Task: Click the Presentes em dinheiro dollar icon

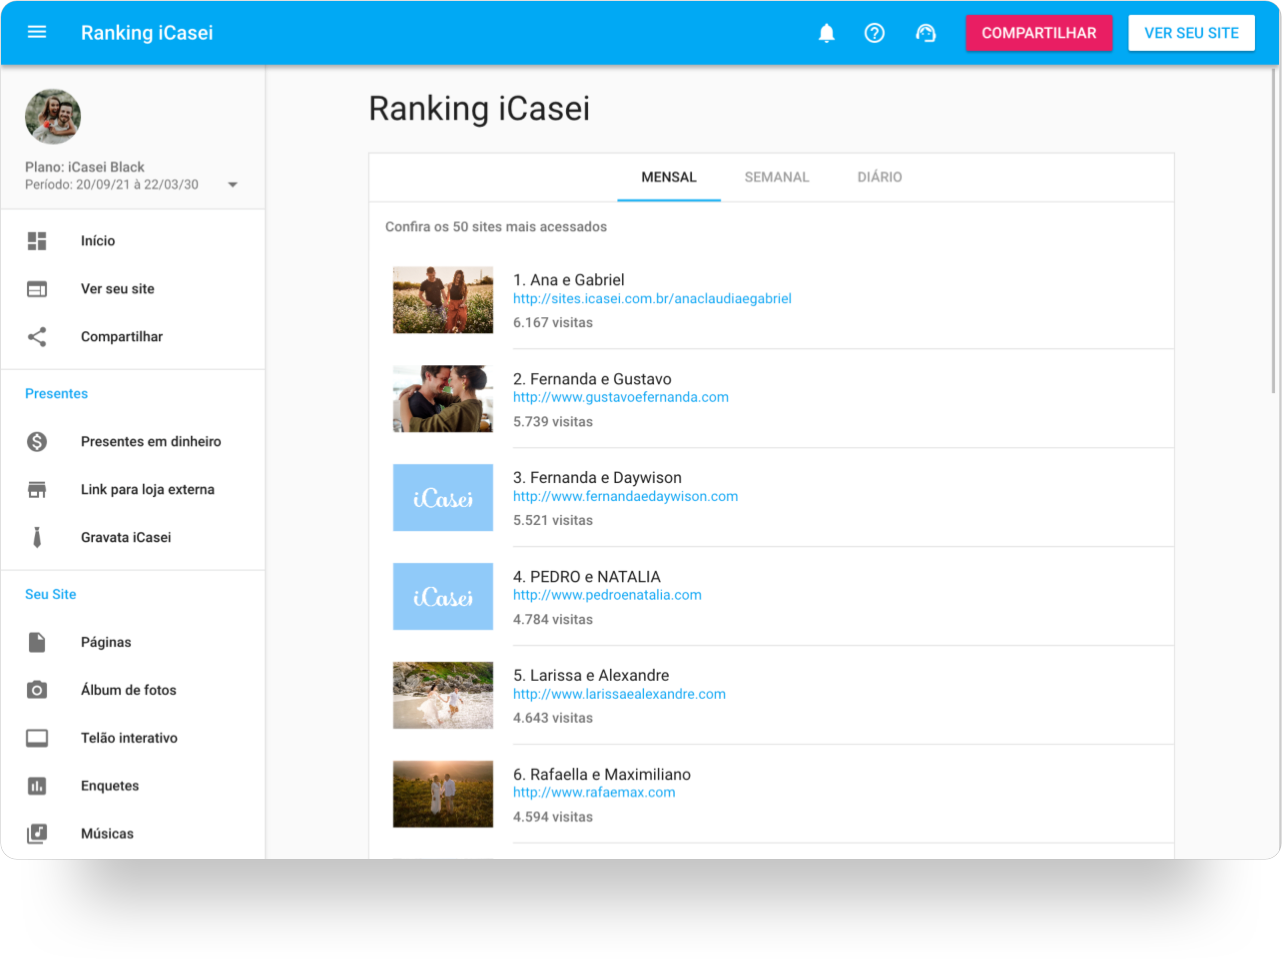Action: pos(37,441)
